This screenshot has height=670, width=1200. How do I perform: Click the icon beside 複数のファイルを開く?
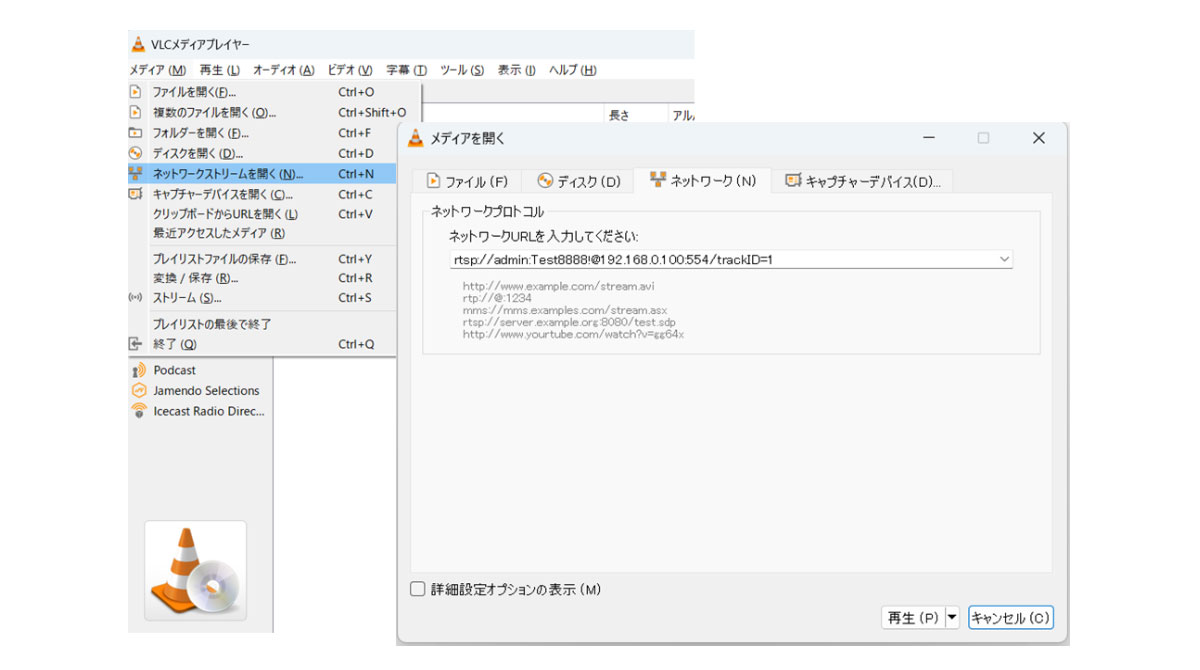pyautogui.click(x=136, y=113)
